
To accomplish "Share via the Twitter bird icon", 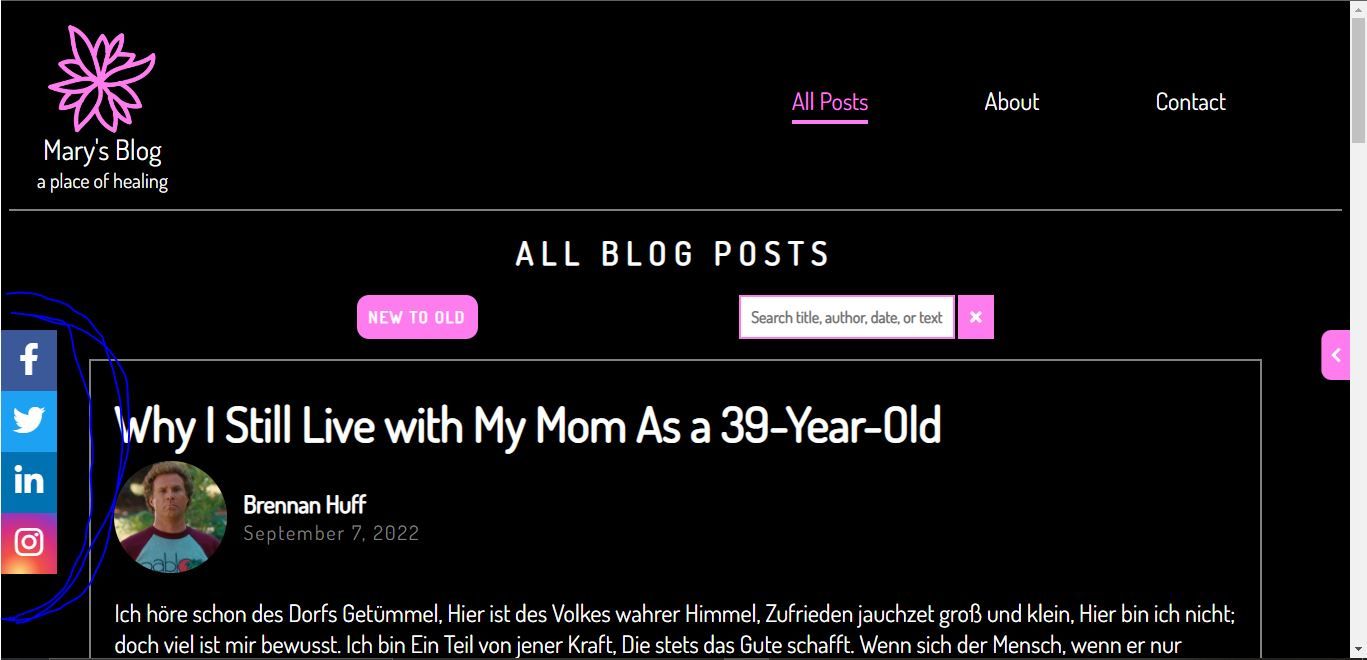I will click(x=28, y=421).
